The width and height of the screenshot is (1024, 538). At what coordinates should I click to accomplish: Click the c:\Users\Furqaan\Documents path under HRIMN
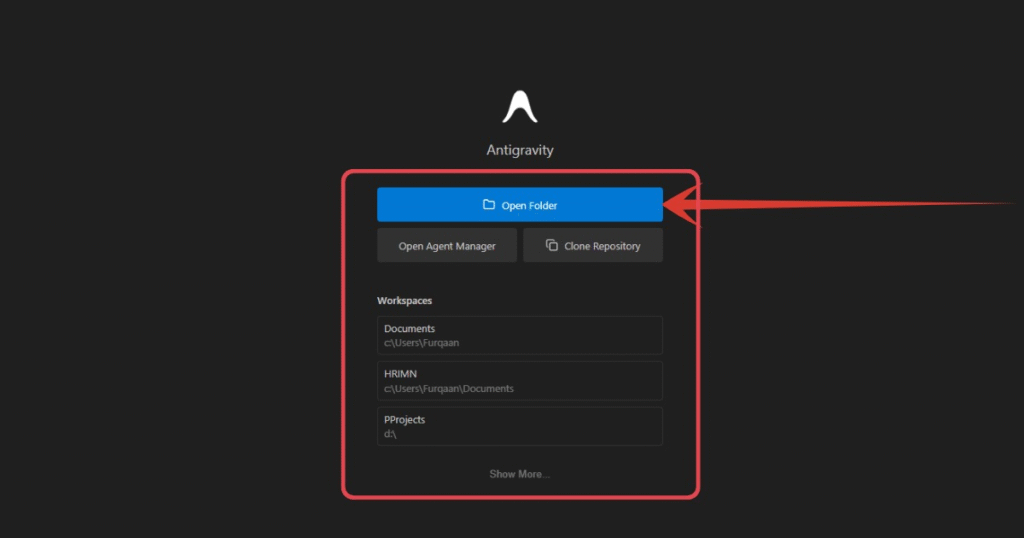tap(448, 389)
